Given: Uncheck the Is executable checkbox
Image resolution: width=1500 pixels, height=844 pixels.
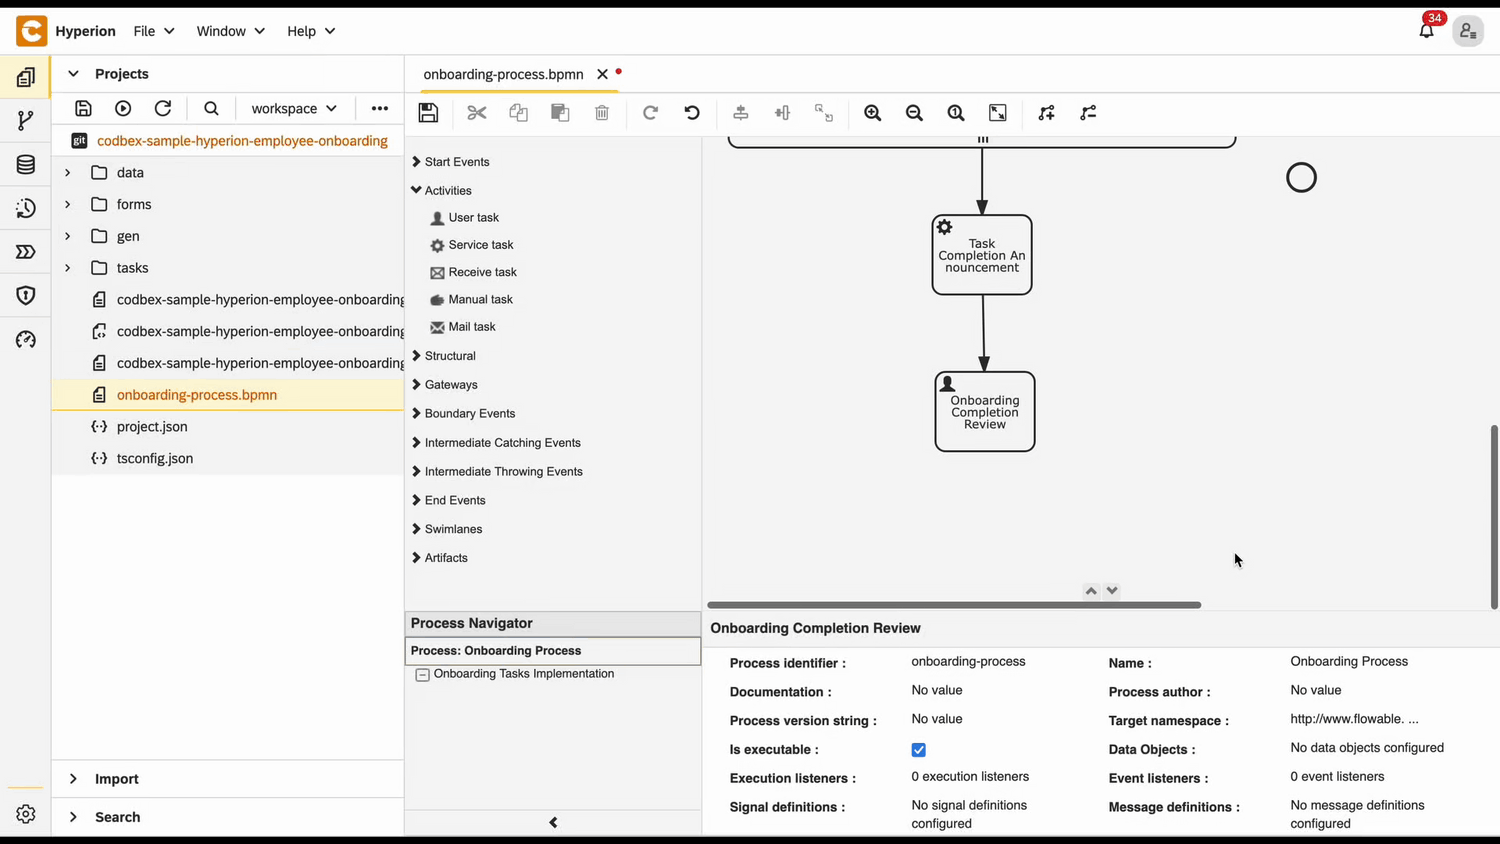Looking at the screenshot, I should [918, 750].
